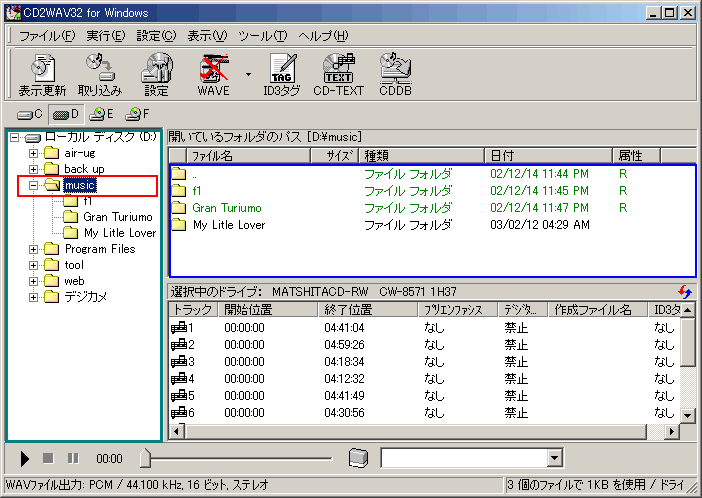Open 設定 settings from the toolbar
The width and height of the screenshot is (702, 498).
[156, 74]
